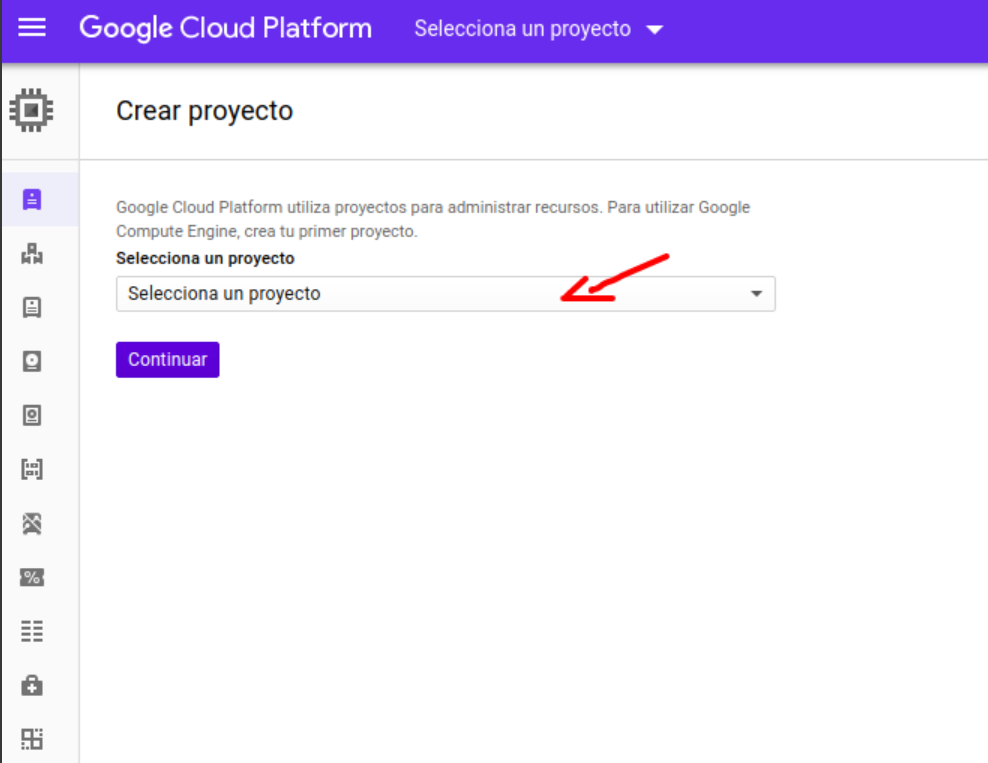Click the bold 'Selecciona un proyecto' label
This screenshot has height=763, width=988.
point(205,258)
